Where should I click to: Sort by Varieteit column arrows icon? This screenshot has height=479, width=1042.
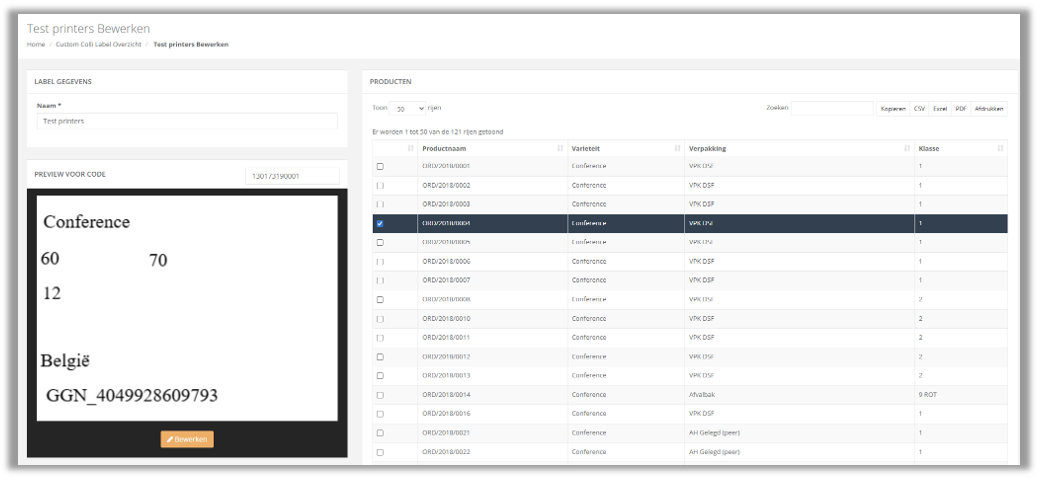(677, 149)
